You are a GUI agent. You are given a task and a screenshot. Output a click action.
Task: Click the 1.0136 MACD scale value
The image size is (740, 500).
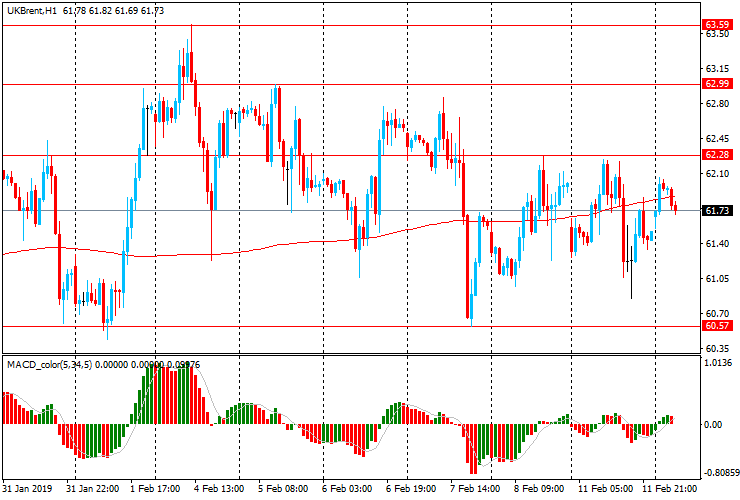pos(718,364)
